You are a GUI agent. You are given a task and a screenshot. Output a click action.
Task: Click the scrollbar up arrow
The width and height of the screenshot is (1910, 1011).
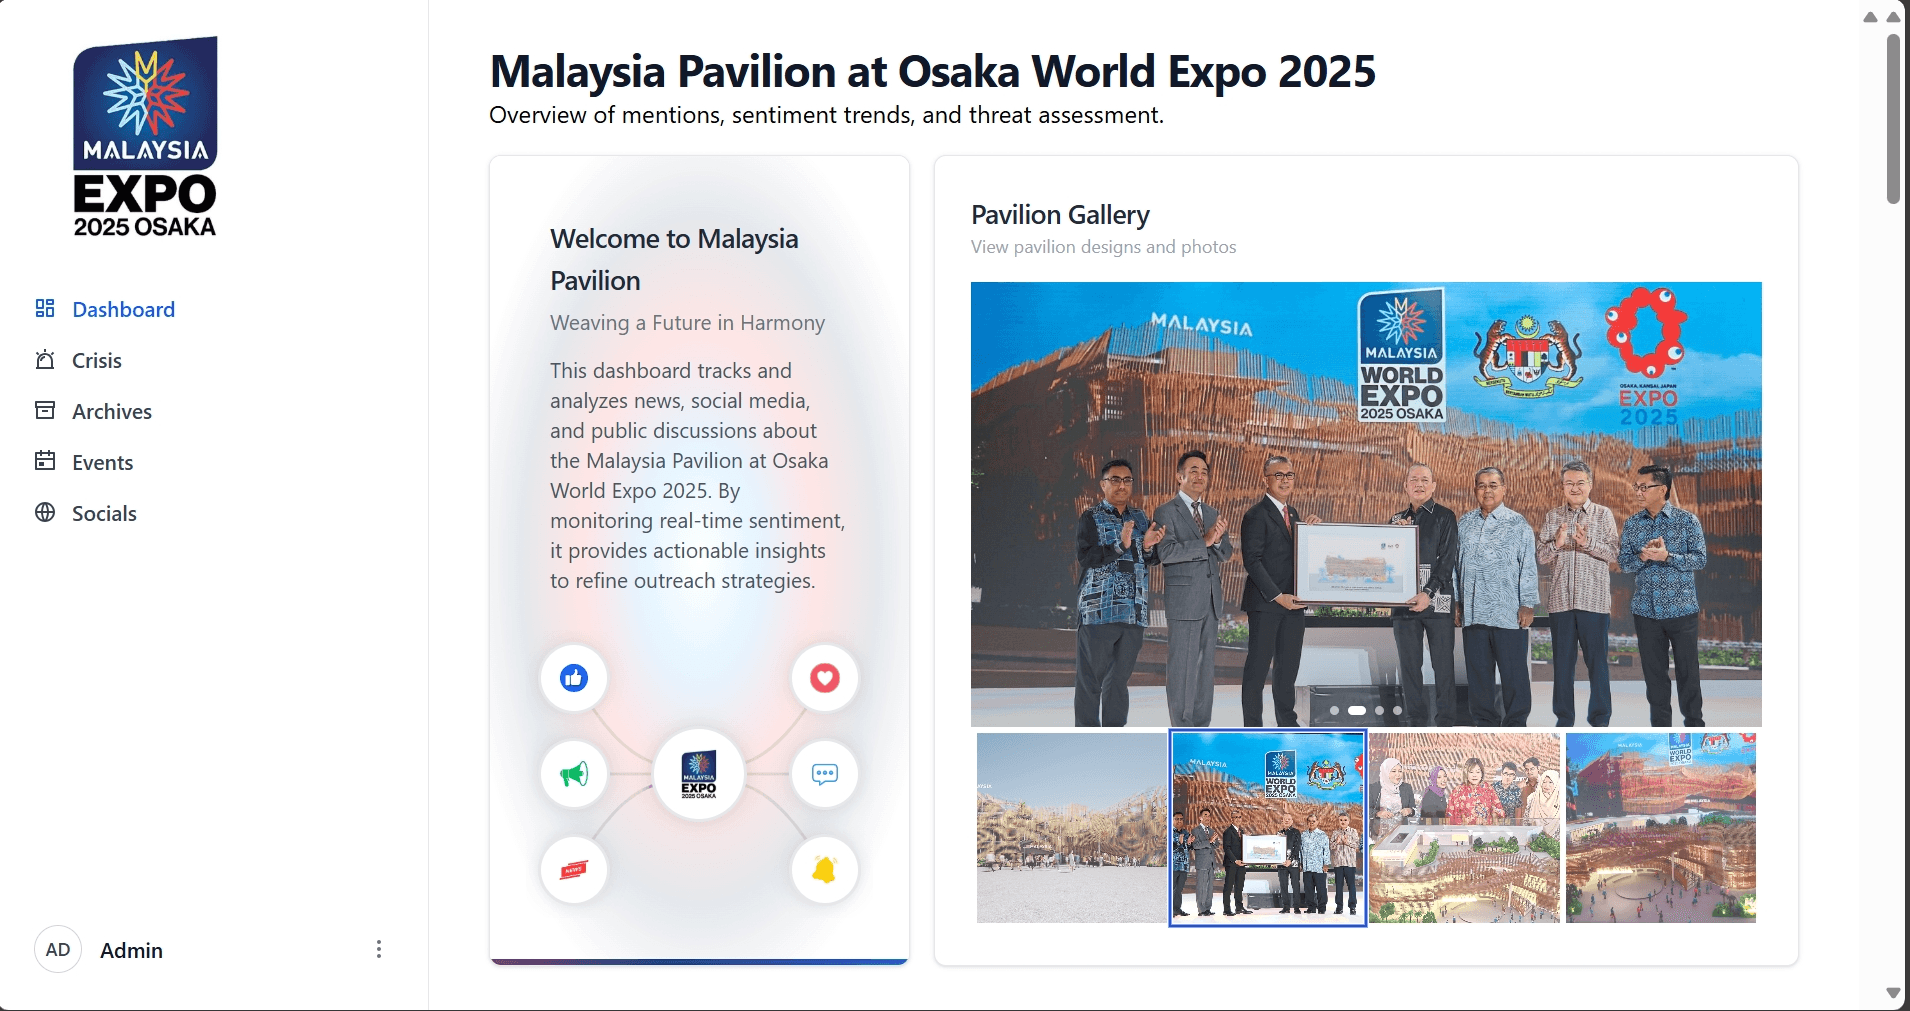coord(1893,17)
